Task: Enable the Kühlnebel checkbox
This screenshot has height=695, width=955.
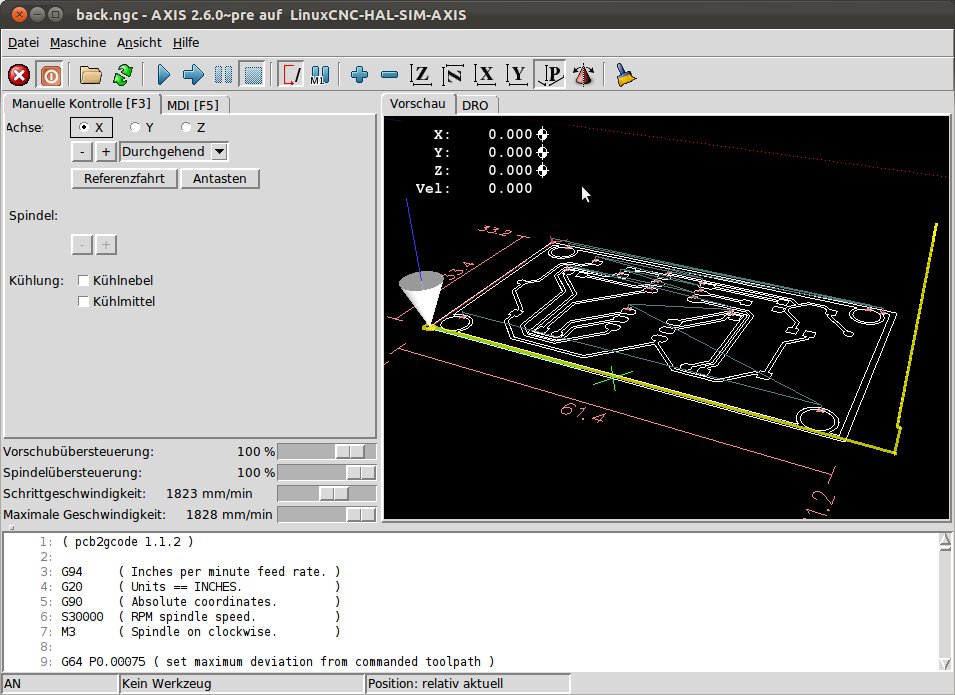Action: tap(84, 281)
